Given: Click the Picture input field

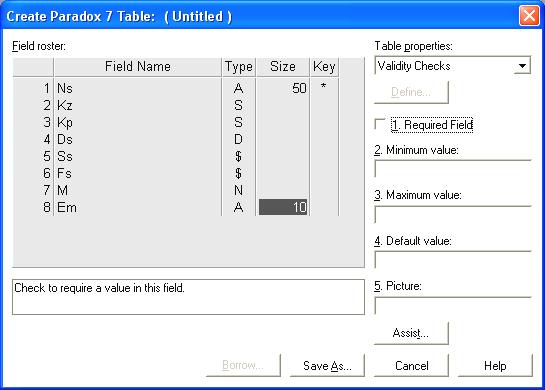Looking at the screenshot, I should [x=453, y=306].
